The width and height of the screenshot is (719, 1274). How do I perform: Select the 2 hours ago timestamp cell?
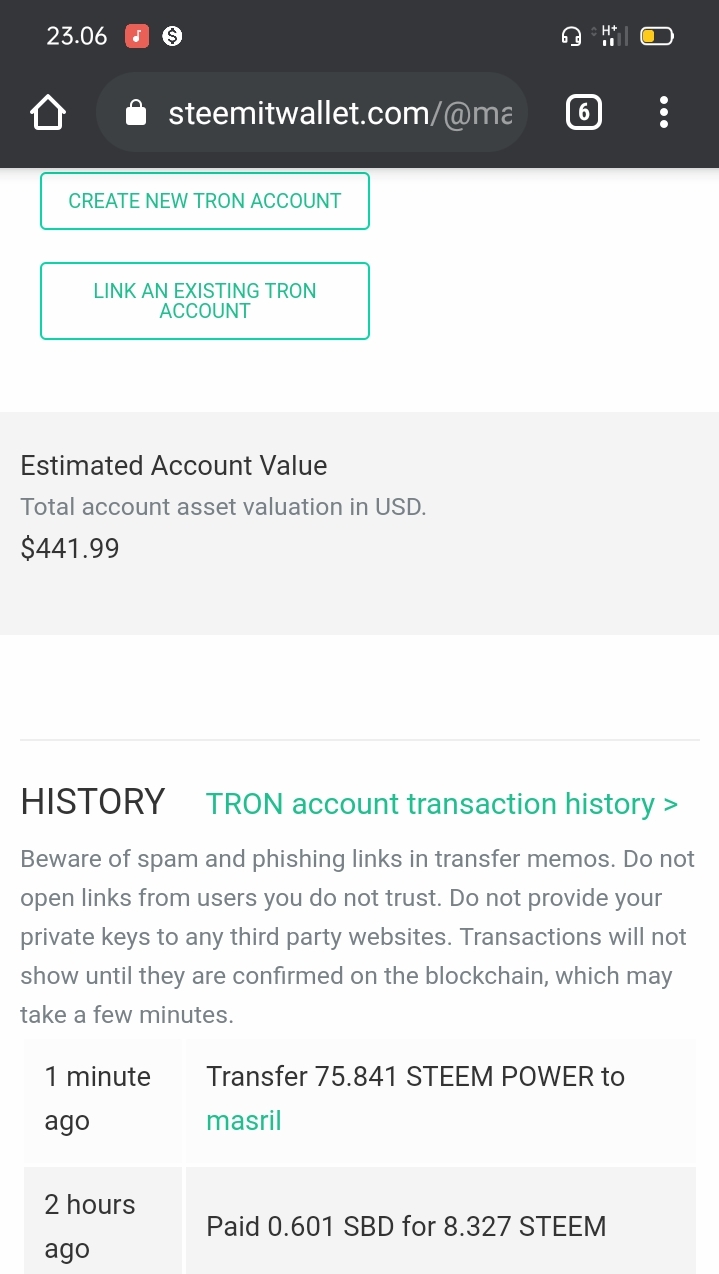pyautogui.click(x=103, y=1227)
